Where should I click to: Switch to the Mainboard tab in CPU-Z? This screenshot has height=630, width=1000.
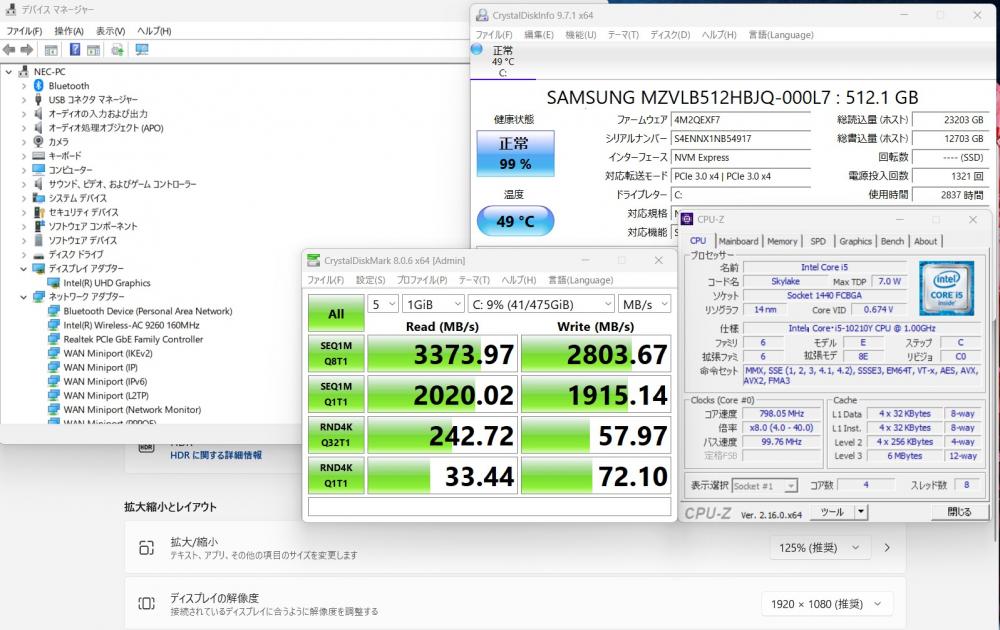pyautogui.click(x=738, y=241)
